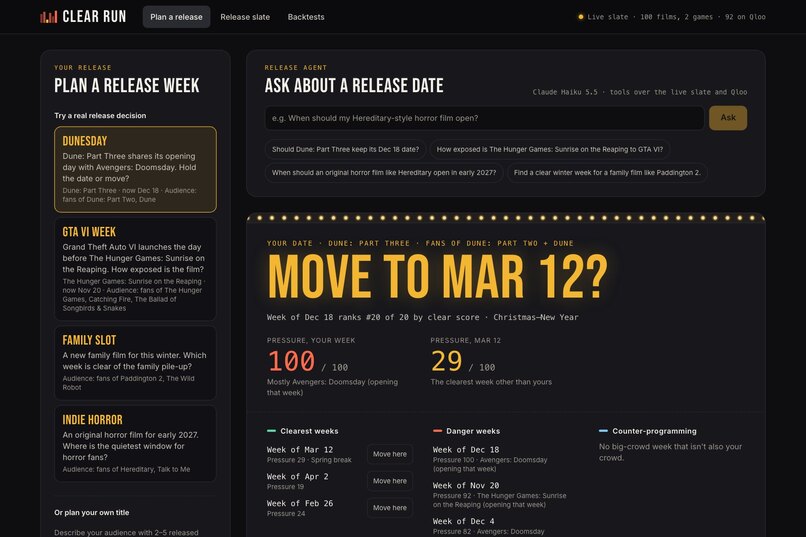Select the DUNESDAY scenario card
Screen dimensions: 806x537
tap(135, 169)
